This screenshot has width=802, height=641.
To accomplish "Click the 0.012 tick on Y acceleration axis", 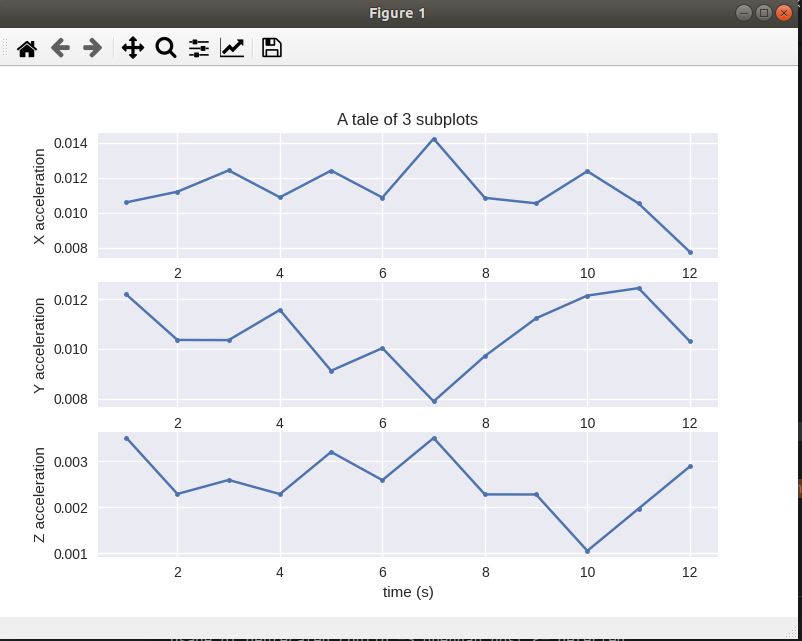I will [x=71, y=300].
